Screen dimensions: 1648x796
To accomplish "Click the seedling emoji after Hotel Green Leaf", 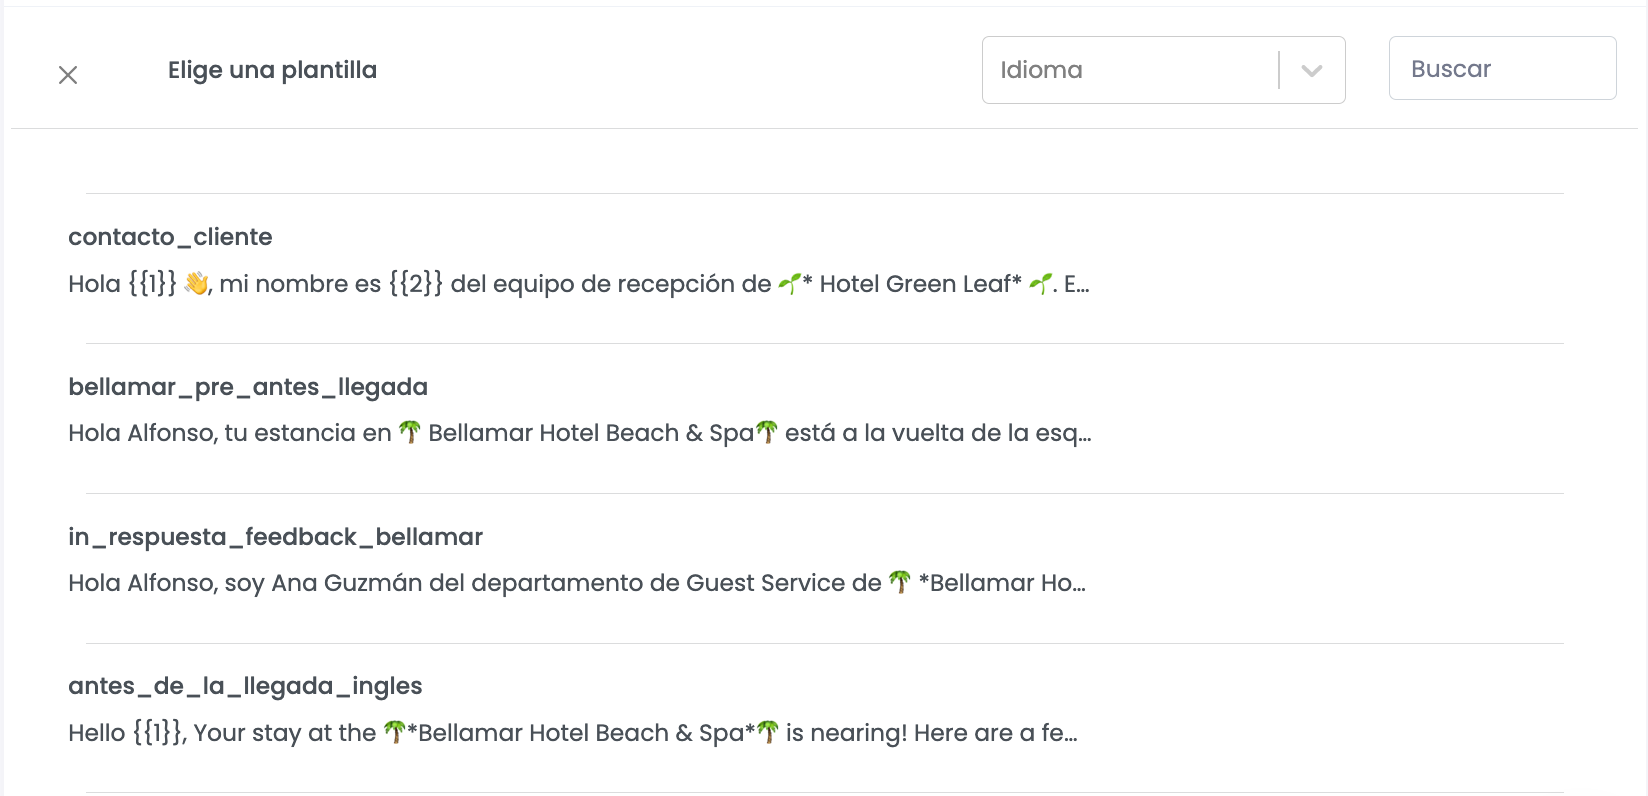I will (1040, 284).
